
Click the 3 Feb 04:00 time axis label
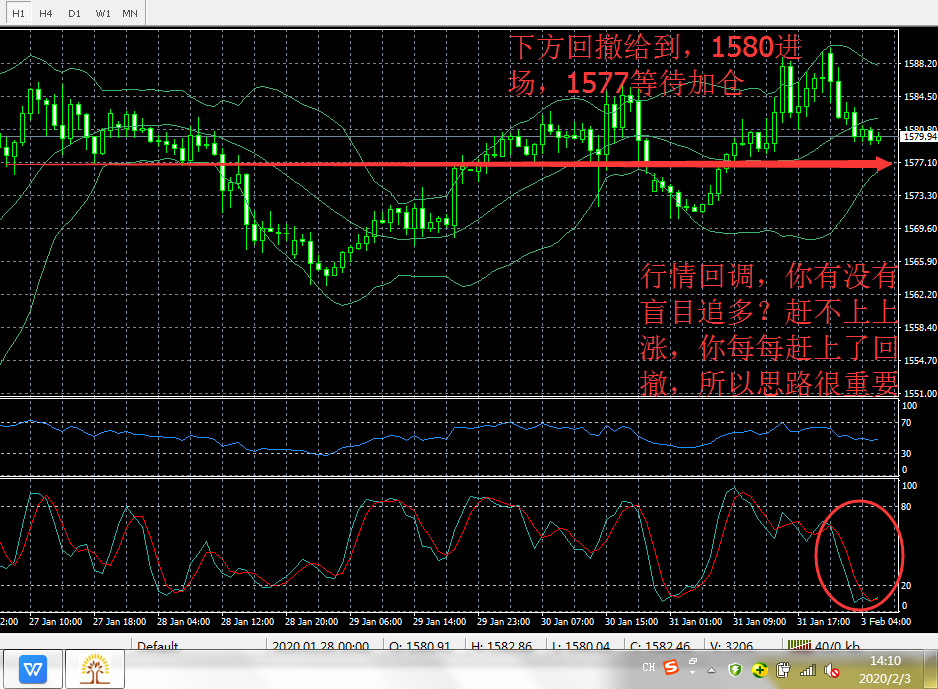(886, 621)
